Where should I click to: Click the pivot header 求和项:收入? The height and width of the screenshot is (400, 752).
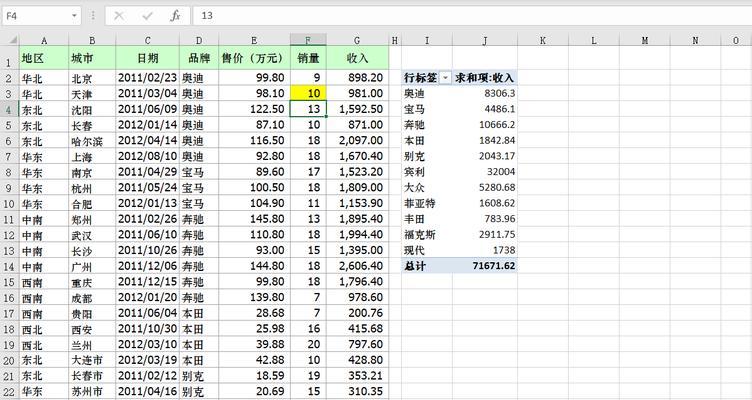484,78
